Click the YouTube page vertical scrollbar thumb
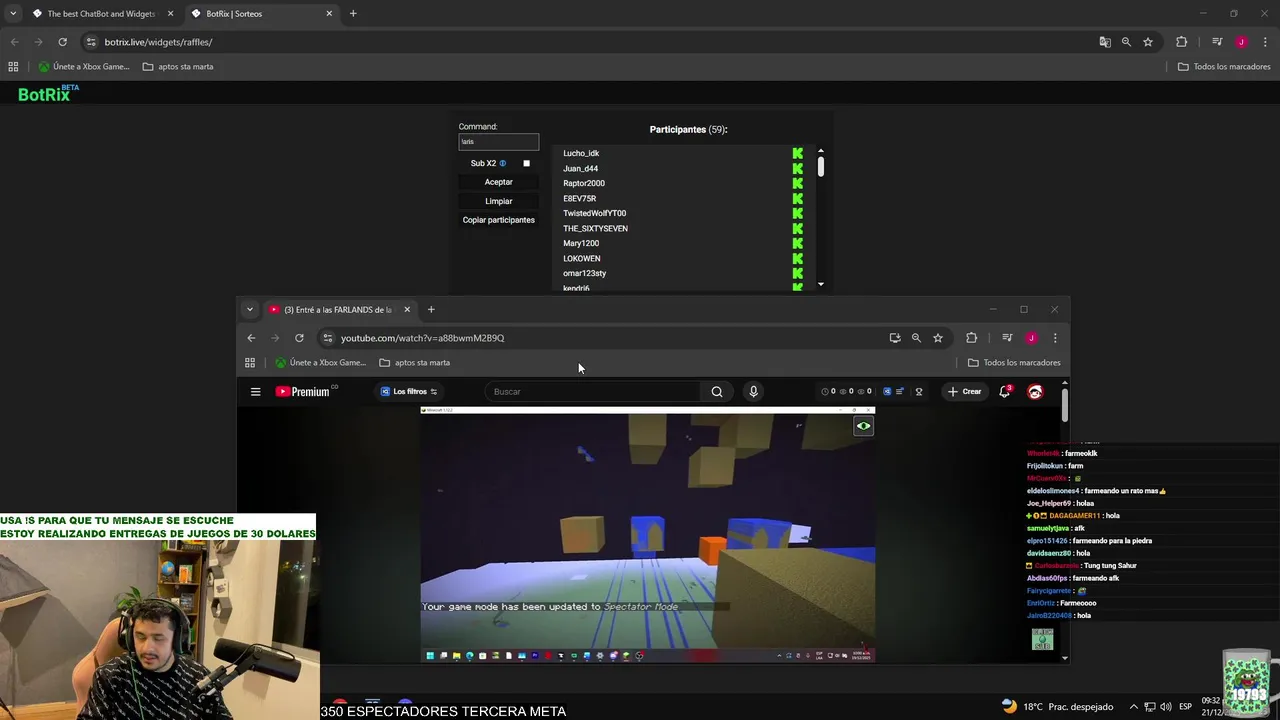The width and height of the screenshot is (1280, 720). click(x=1065, y=404)
